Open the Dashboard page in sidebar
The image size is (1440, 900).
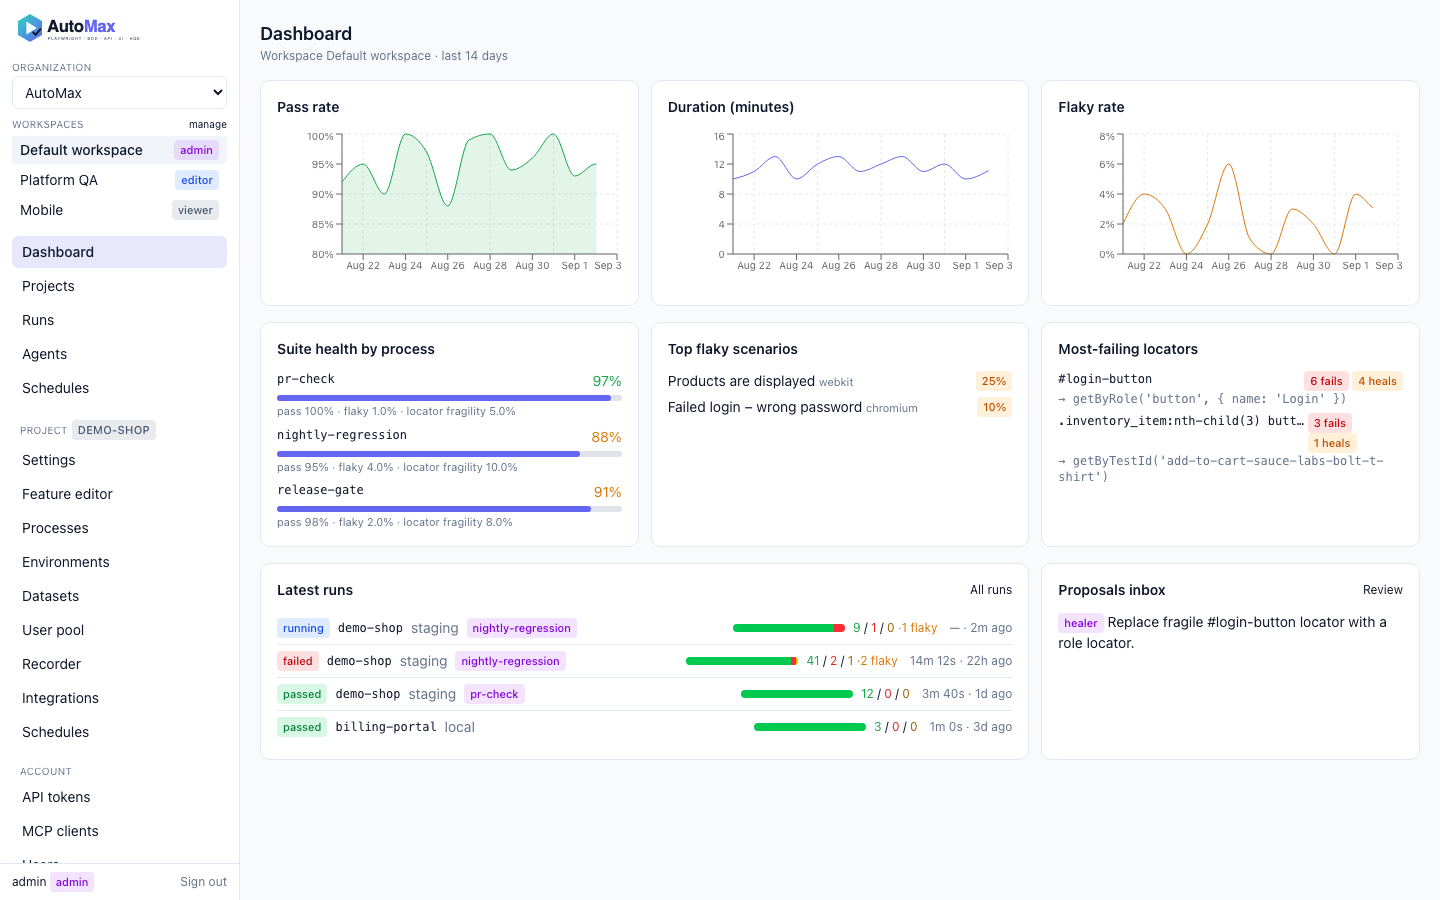point(119,252)
